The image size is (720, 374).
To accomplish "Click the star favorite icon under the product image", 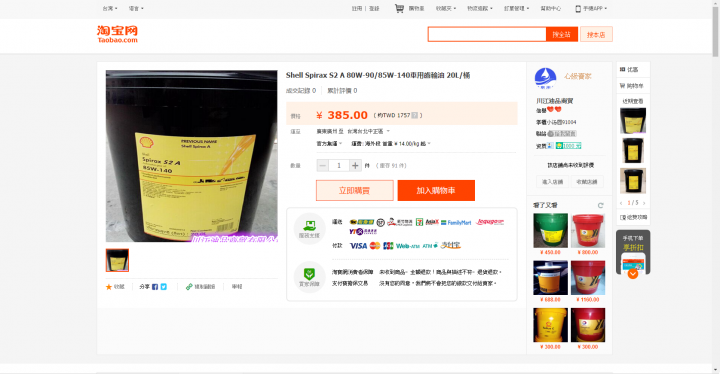I will tap(109, 287).
